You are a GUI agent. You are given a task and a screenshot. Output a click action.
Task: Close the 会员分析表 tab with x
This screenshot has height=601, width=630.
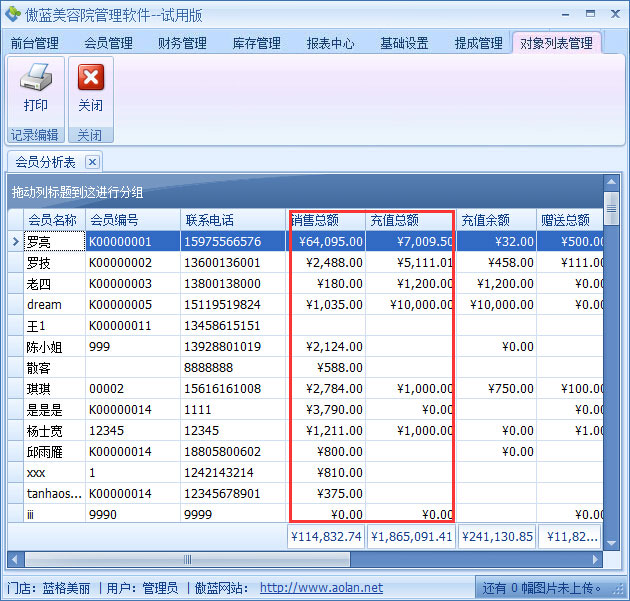click(x=92, y=161)
